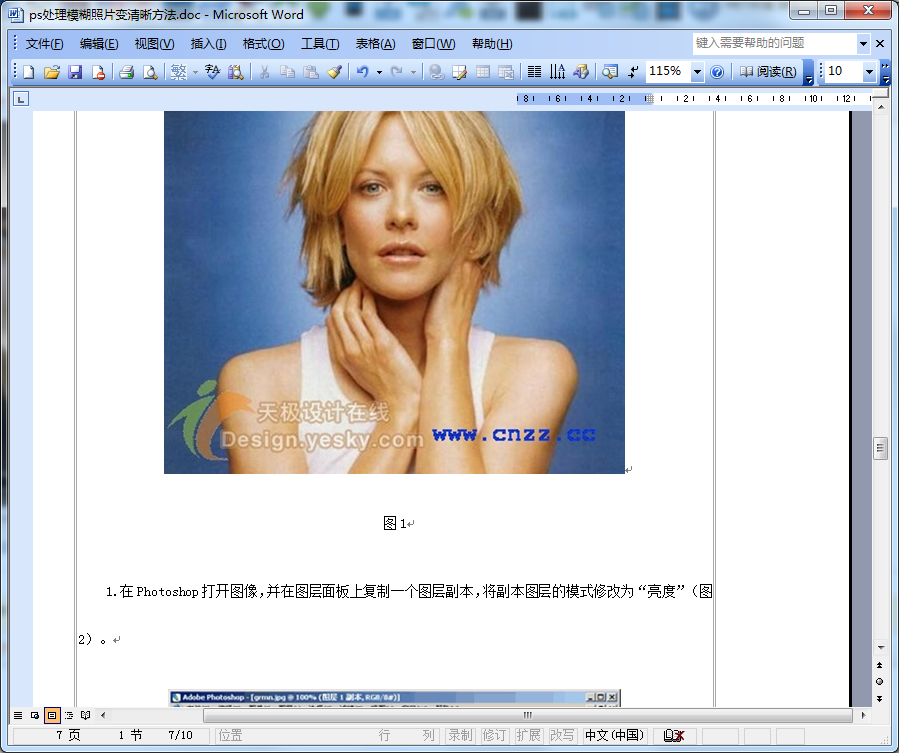Toggle 修订 track changes in status bar
The width and height of the screenshot is (899, 753).
click(x=494, y=735)
